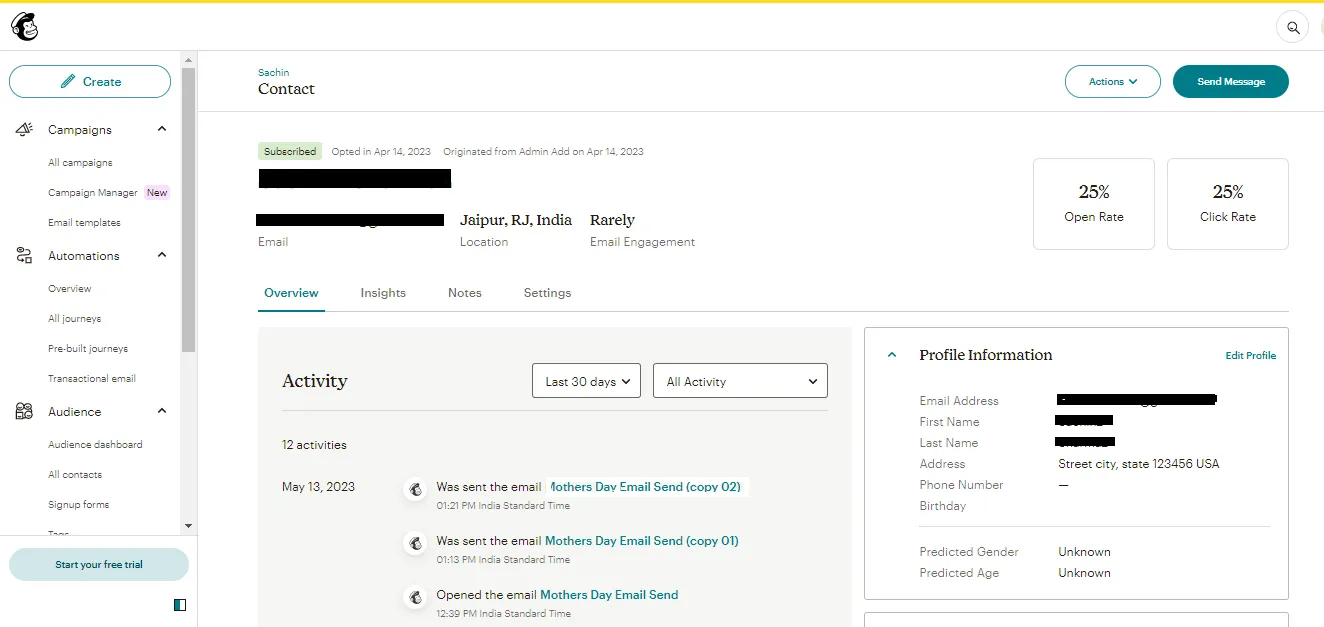Open Mothers Day Email Send (copy 01) link
The width and height of the screenshot is (1324, 627).
(641, 541)
